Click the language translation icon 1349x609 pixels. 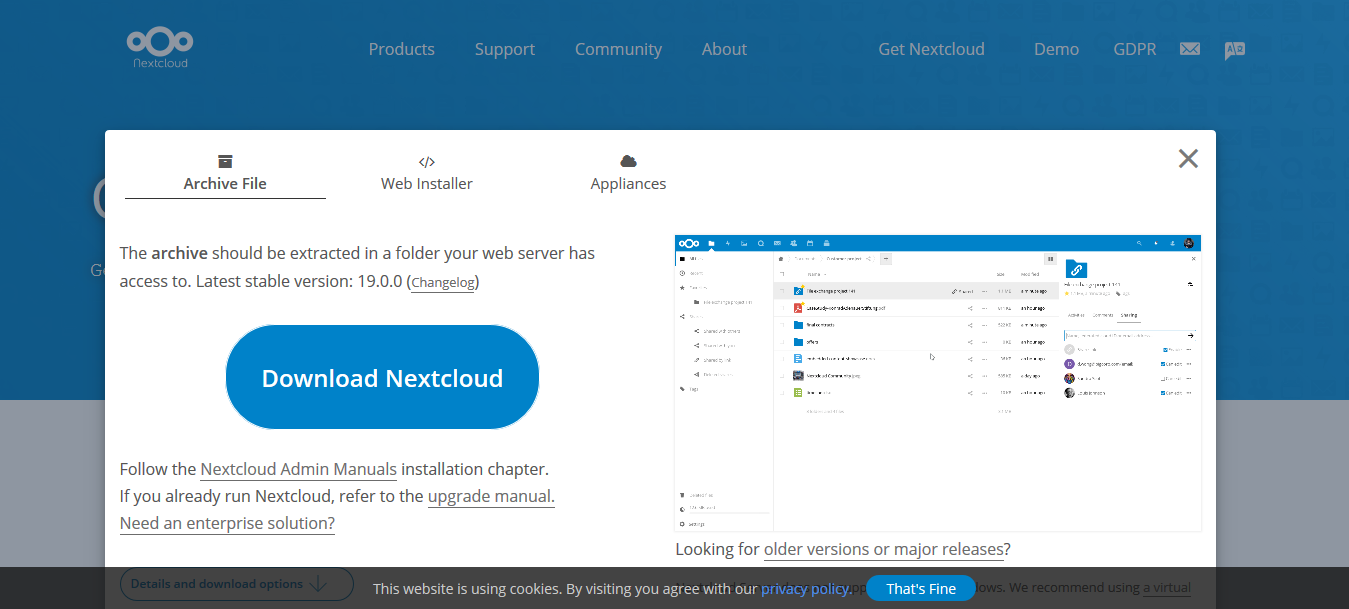pos(1234,47)
